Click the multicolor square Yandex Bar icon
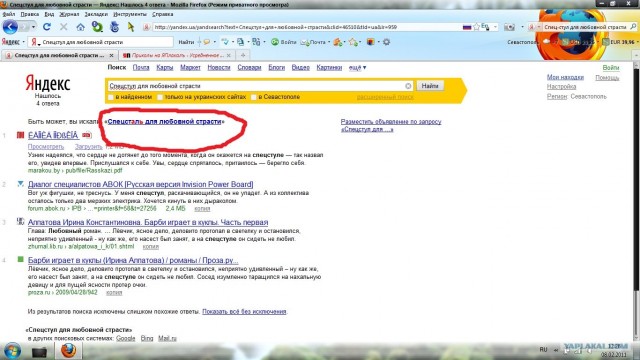Viewport: 640px width, 360px height. (x=371, y=42)
